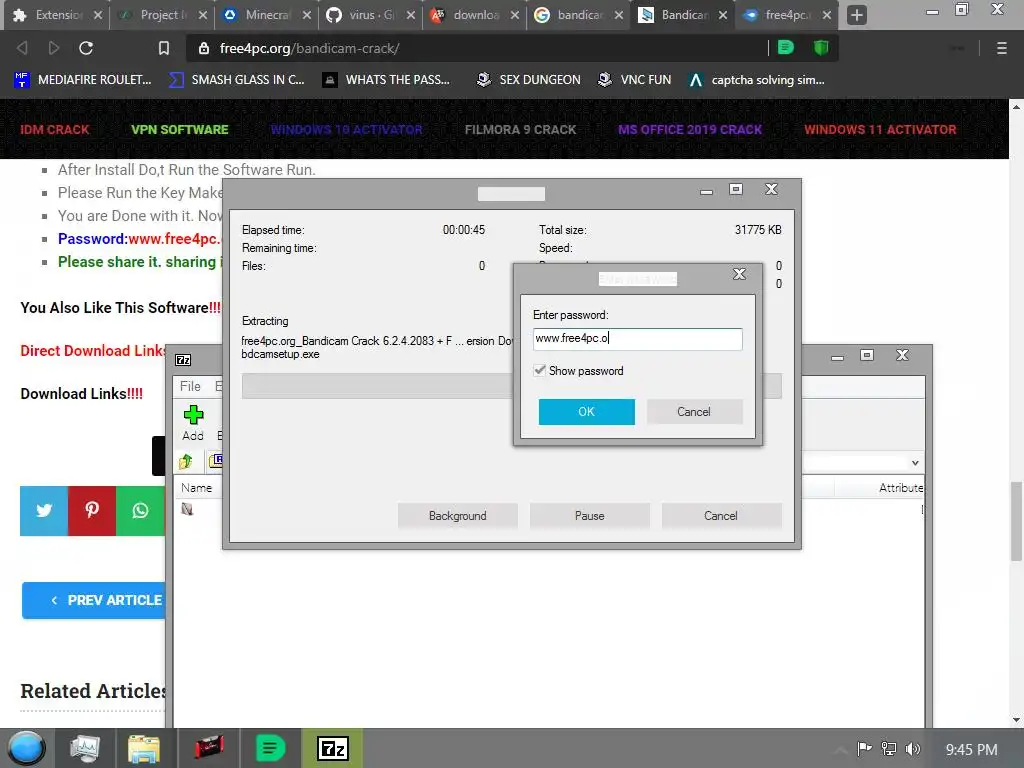Open the red card taskbar app
The width and height of the screenshot is (1024, 768).
click(209, 748)
